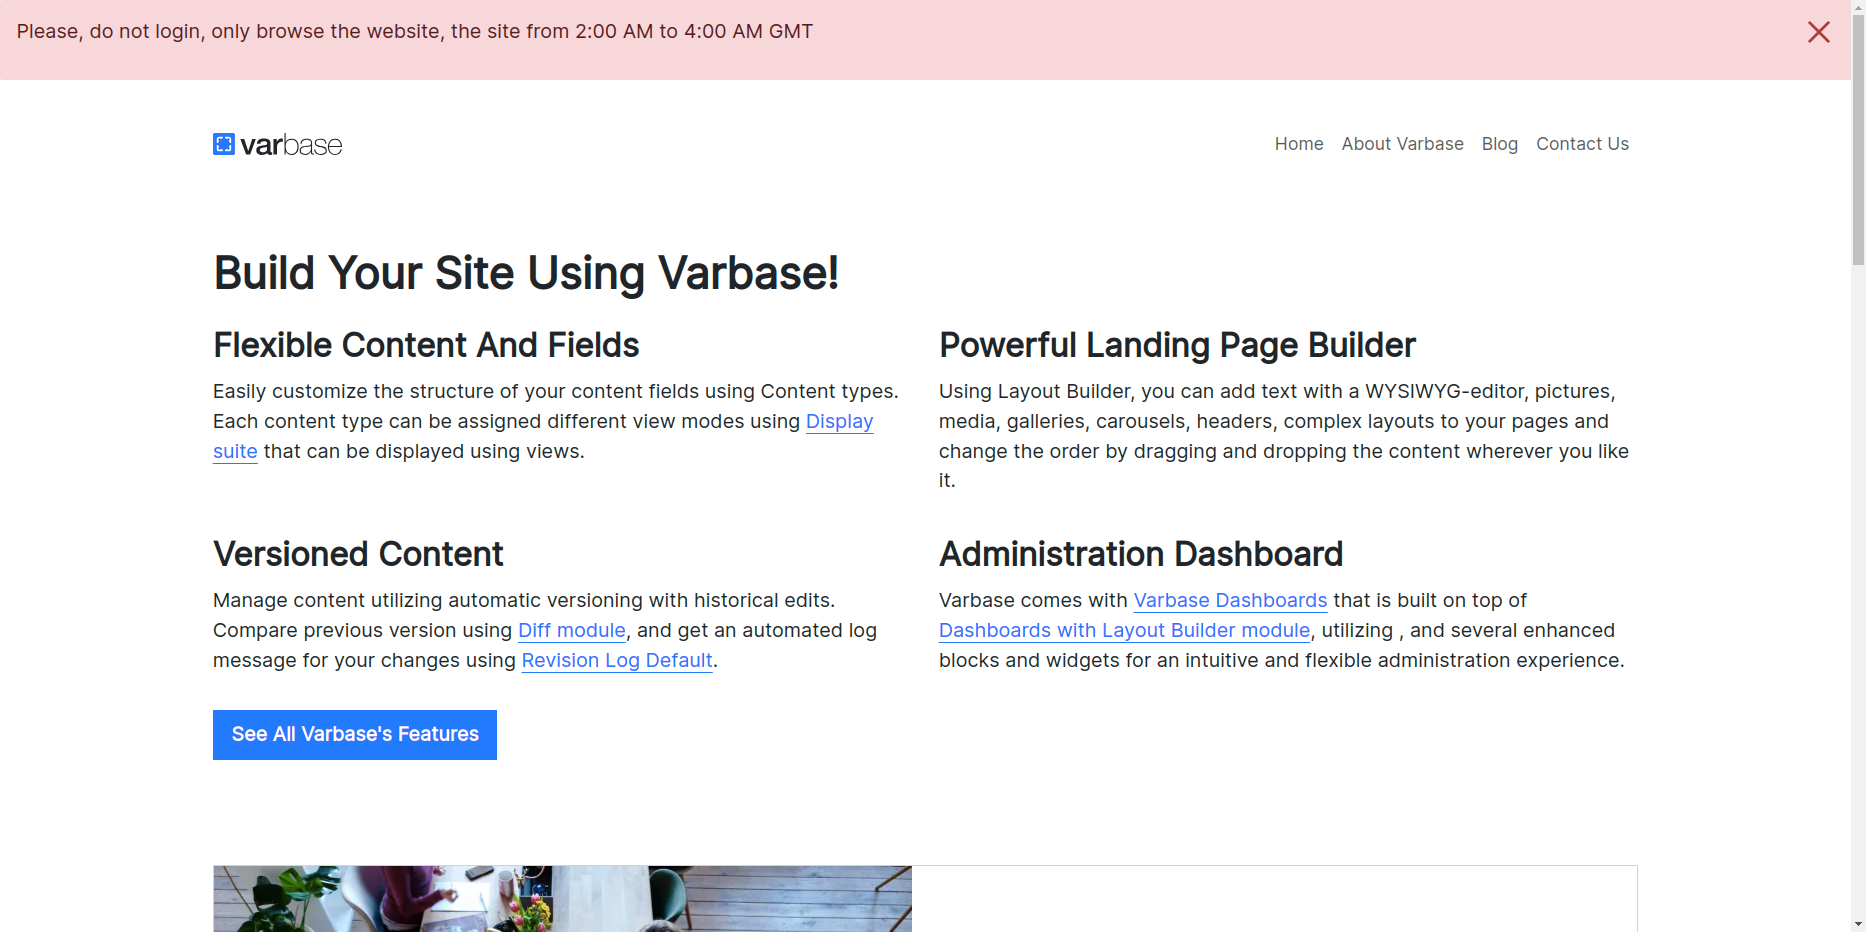The width and height of the screenshot is (1866, 932).
Task: Visit the Revision Log Default link
Action: click(617, 661)
